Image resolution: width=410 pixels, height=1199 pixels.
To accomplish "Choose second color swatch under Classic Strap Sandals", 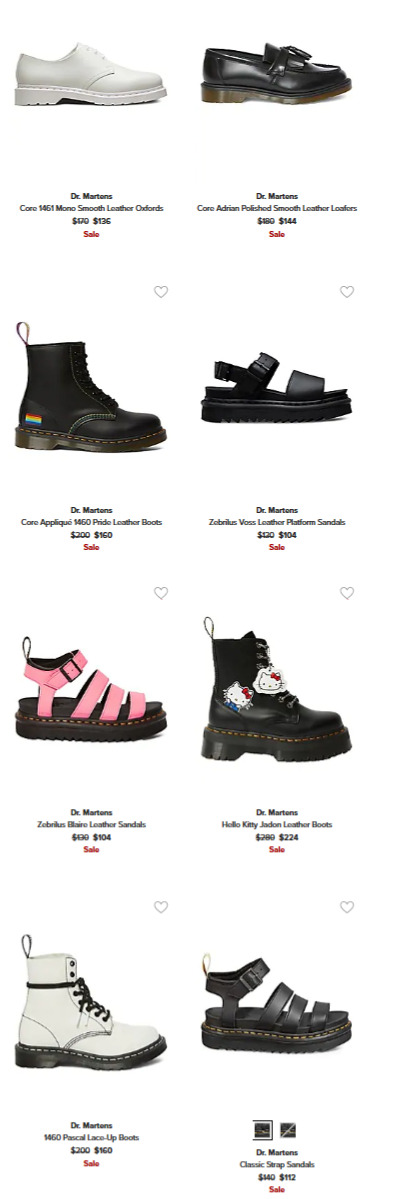I will point(288,1129).
